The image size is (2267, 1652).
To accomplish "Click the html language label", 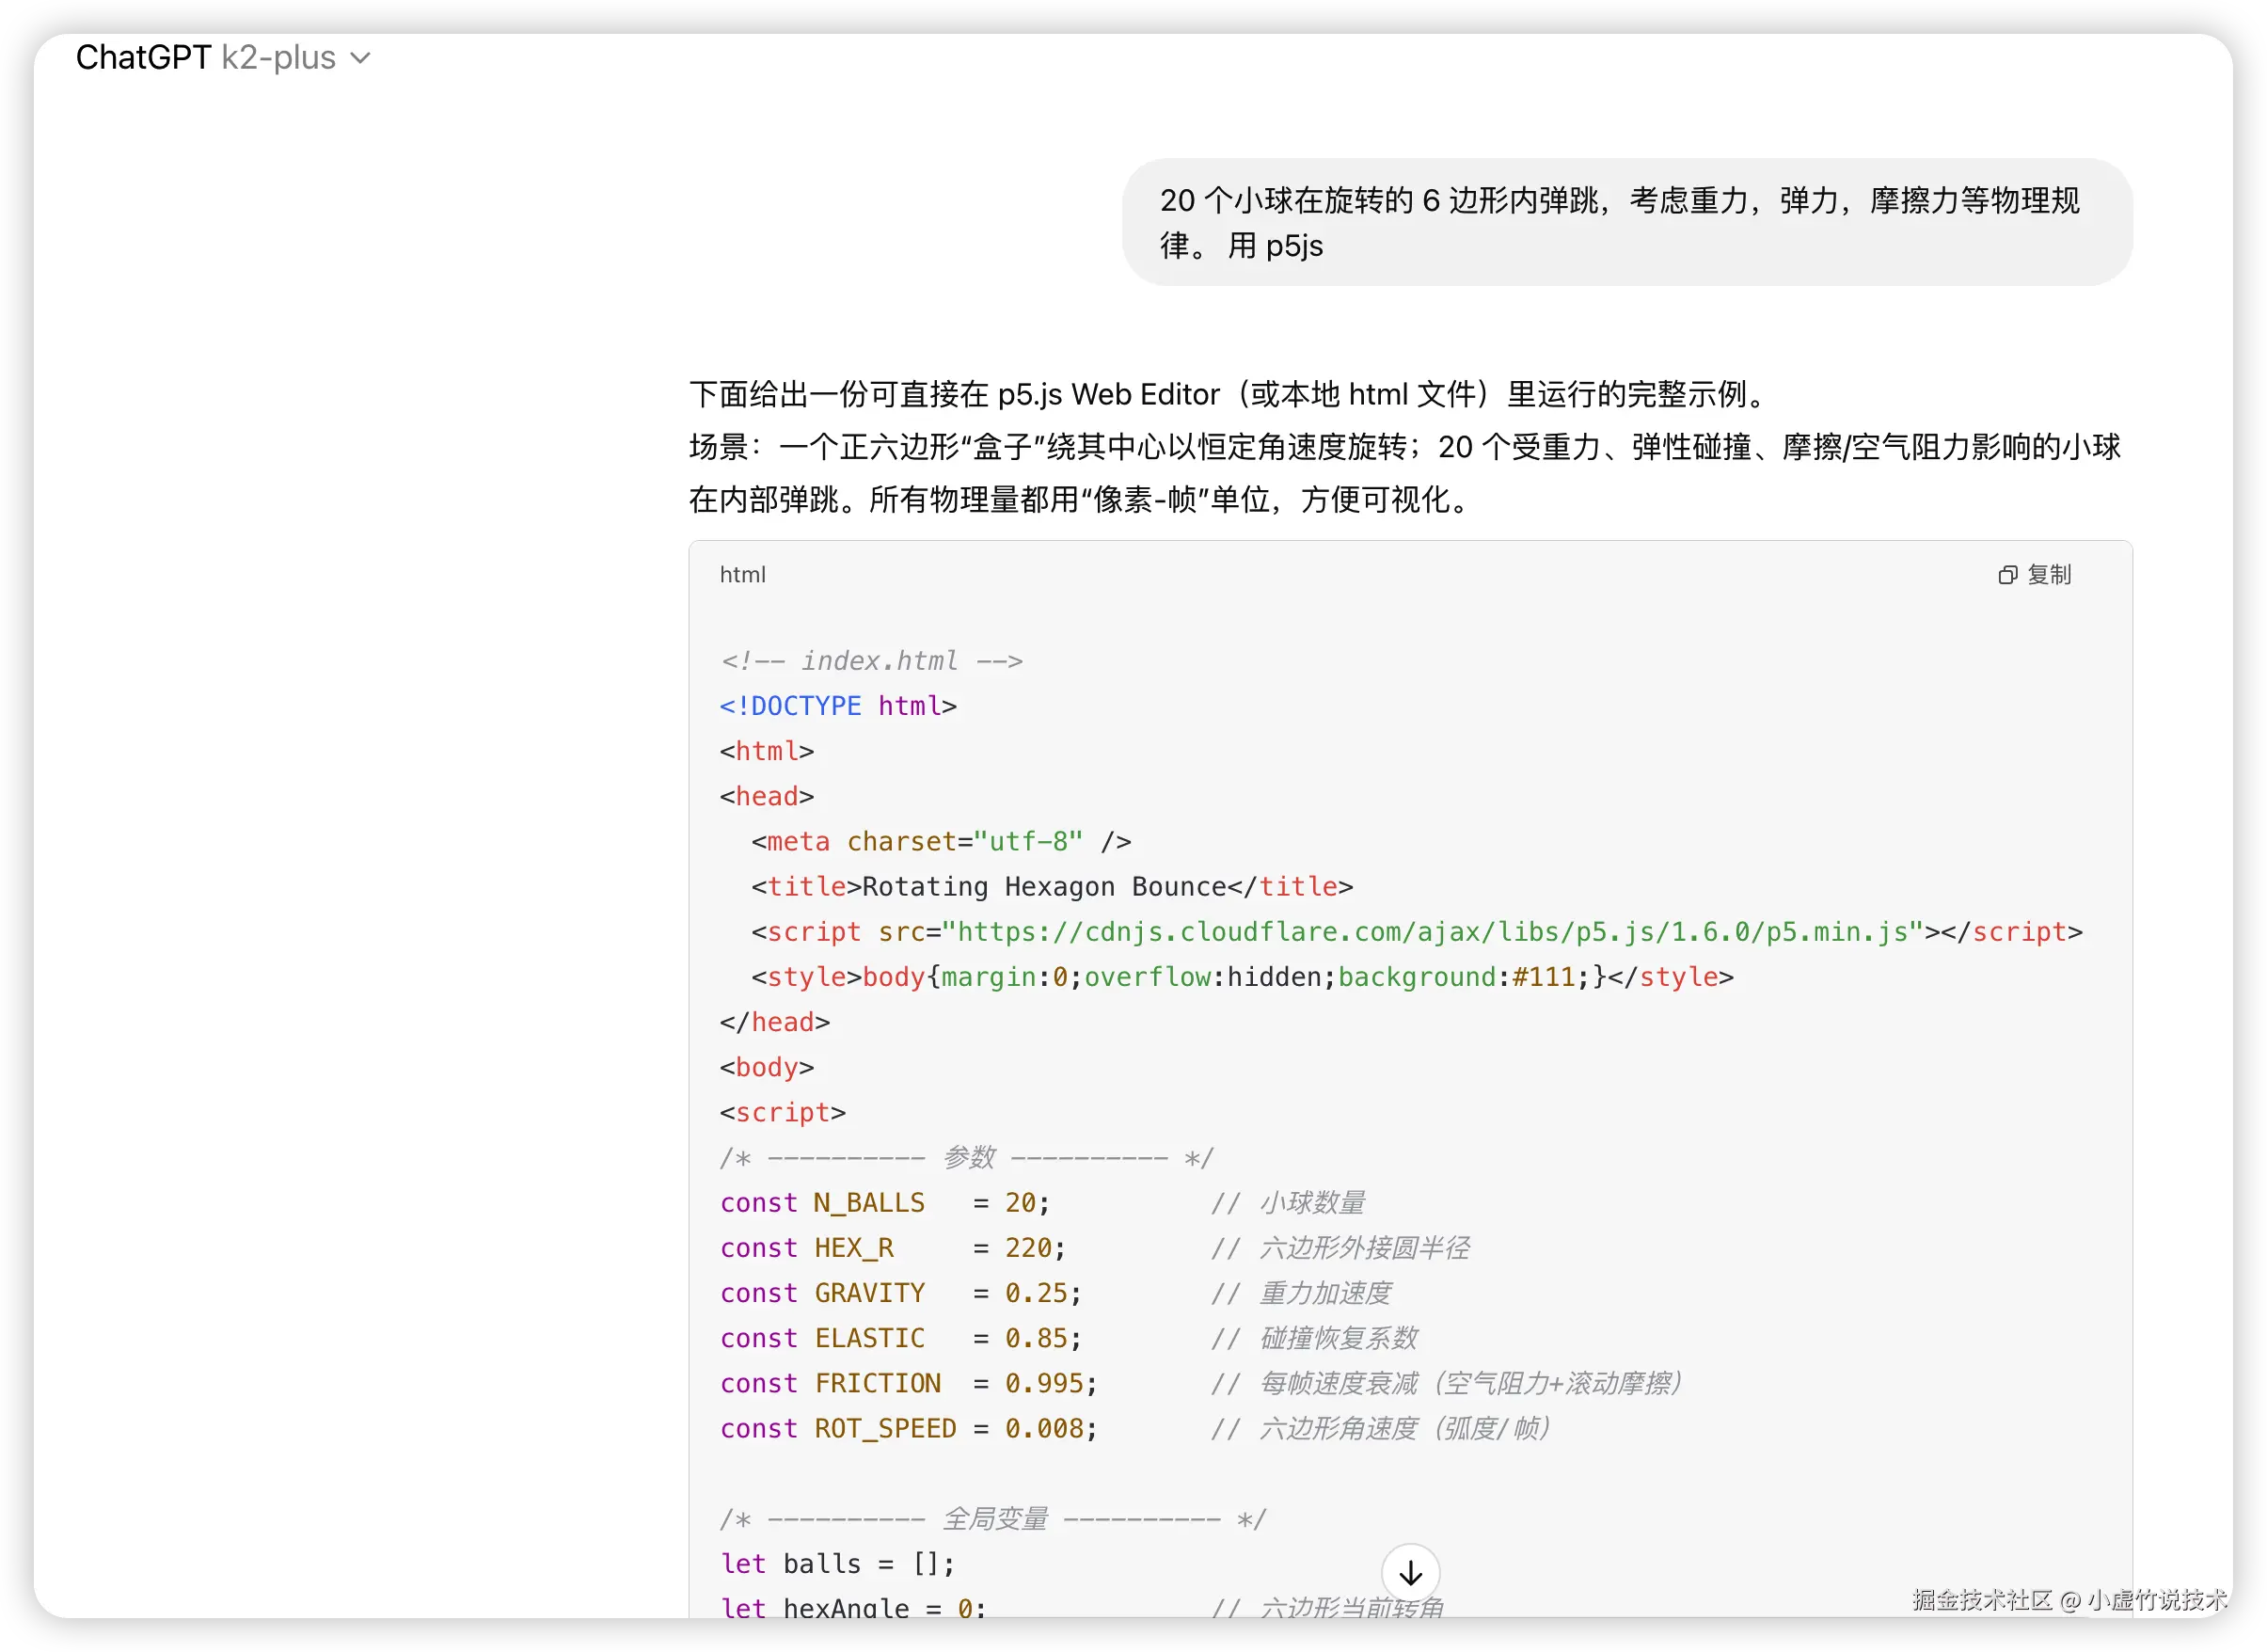I will 742,575.
